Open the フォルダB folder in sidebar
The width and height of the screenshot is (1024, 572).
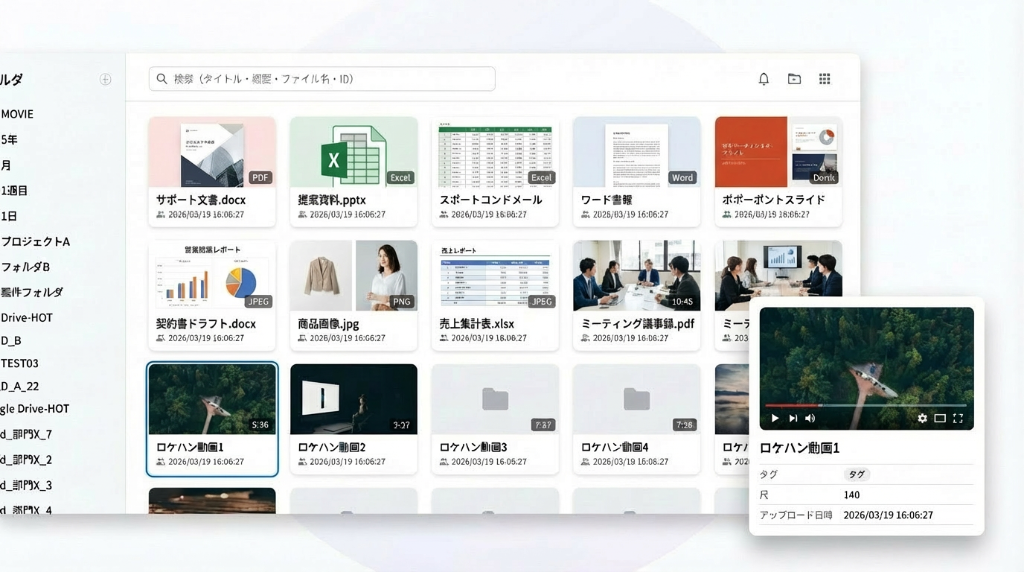pyautogui.click(x=25, y=267)
